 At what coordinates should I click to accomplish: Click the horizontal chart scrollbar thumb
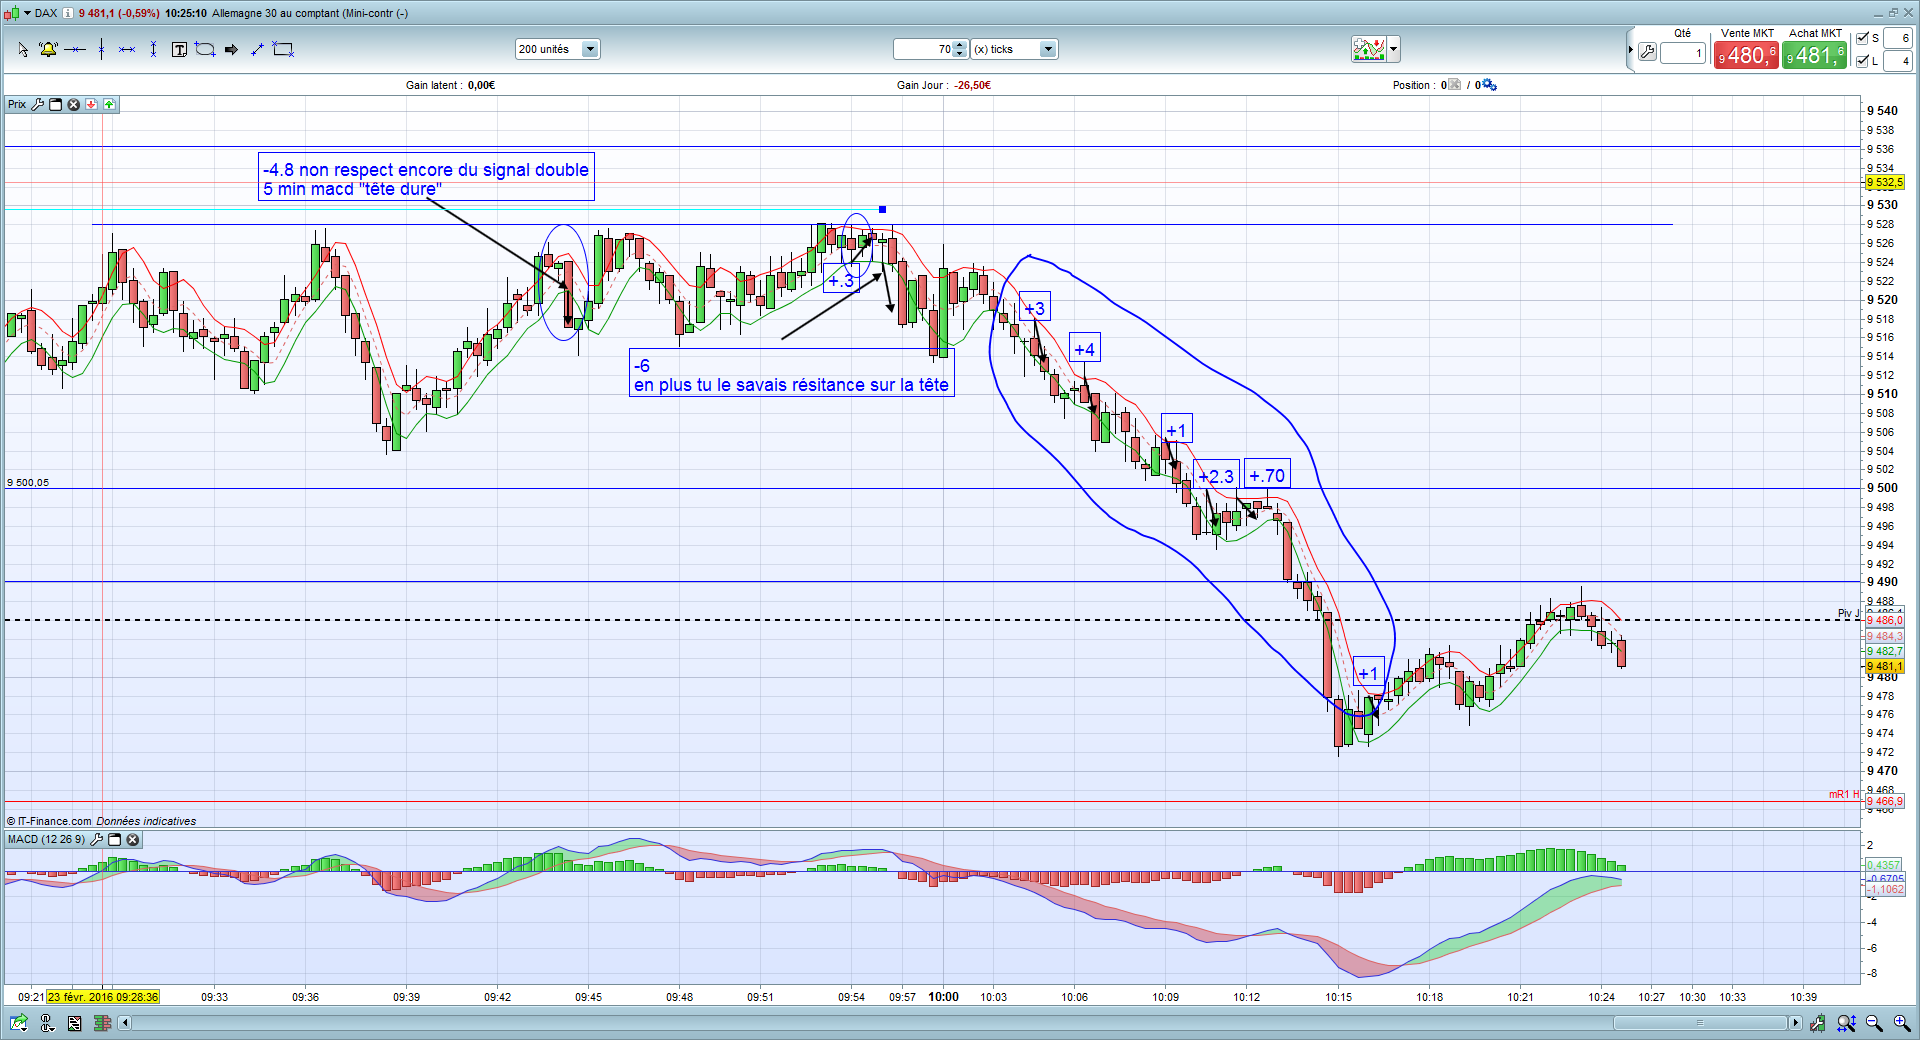click(1700, 1023)
